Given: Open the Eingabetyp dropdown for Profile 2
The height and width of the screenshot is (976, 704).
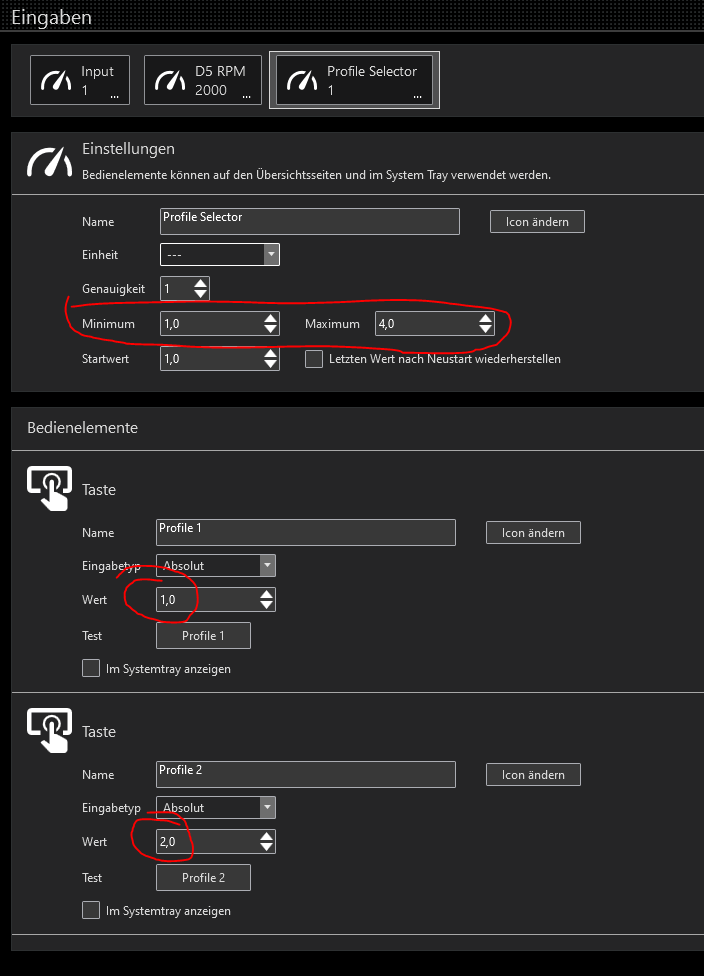Looking at the screenshot, I should tap(215, 807).
